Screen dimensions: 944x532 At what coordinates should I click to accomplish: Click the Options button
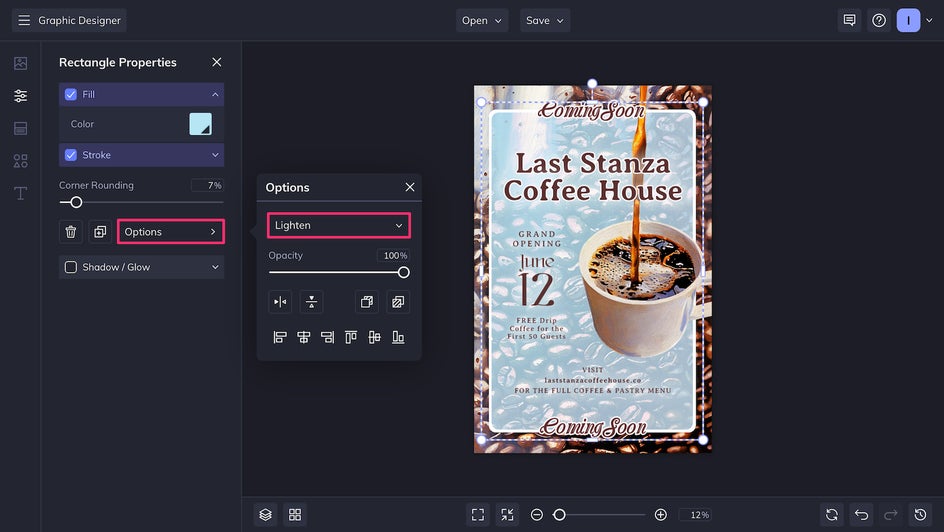171,232
